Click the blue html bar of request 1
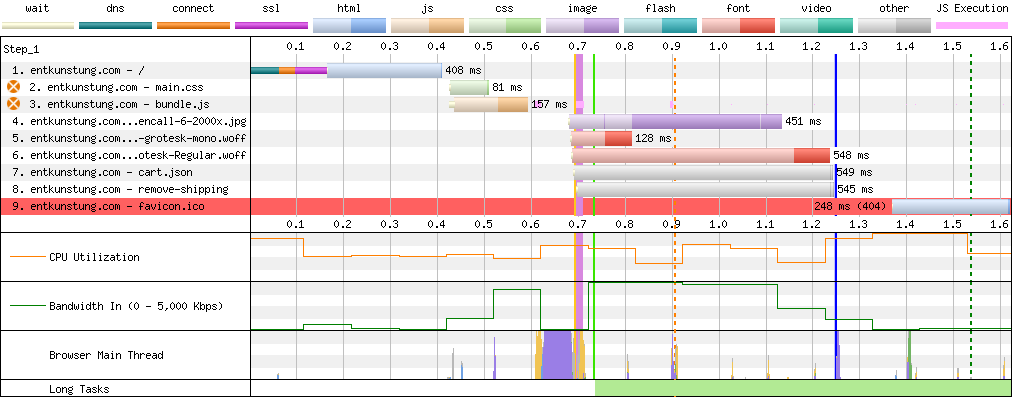 click(384, 70)
